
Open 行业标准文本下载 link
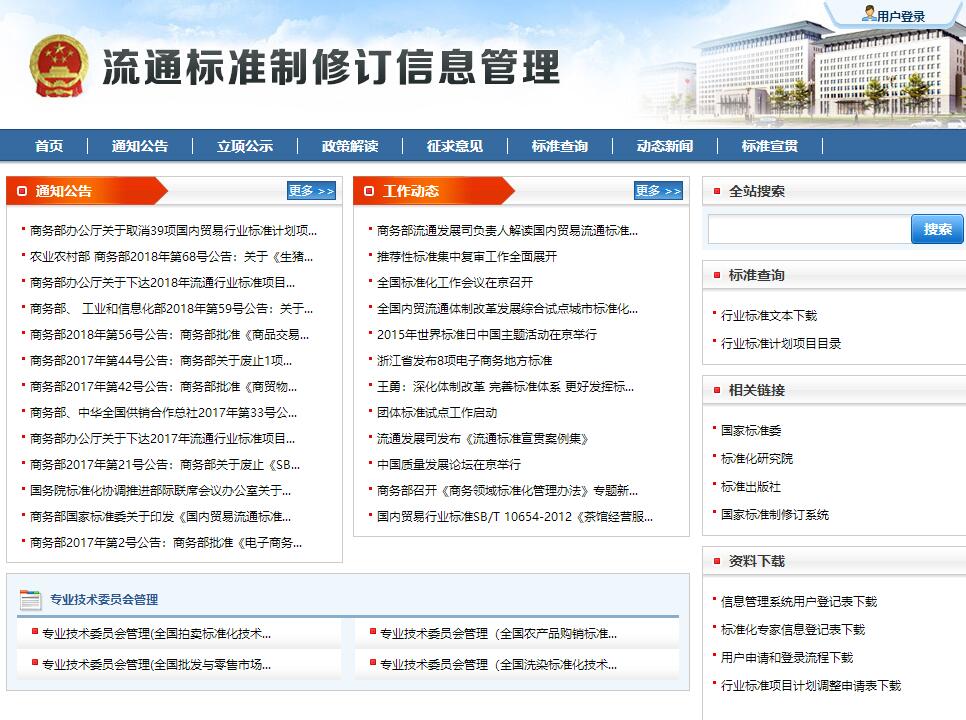[768, 315]
